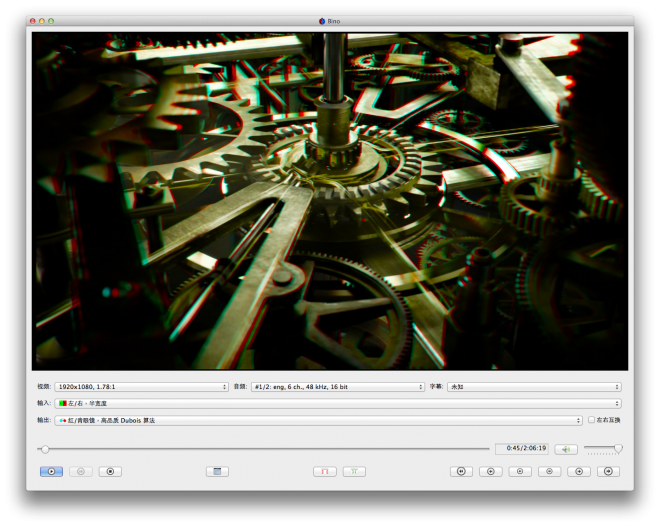Click the stop playback button
Viewport: 660px width, 527px height.
(110, 471)
